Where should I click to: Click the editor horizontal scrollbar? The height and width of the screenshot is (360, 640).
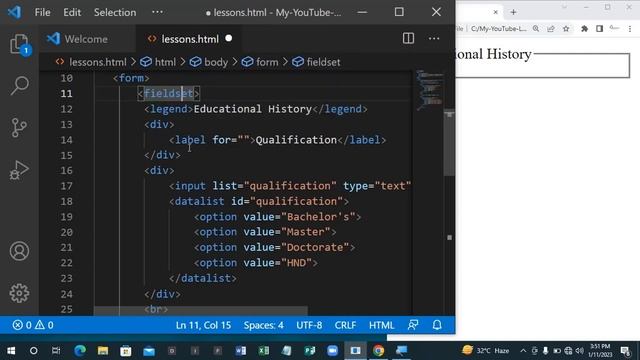(200, 311)
